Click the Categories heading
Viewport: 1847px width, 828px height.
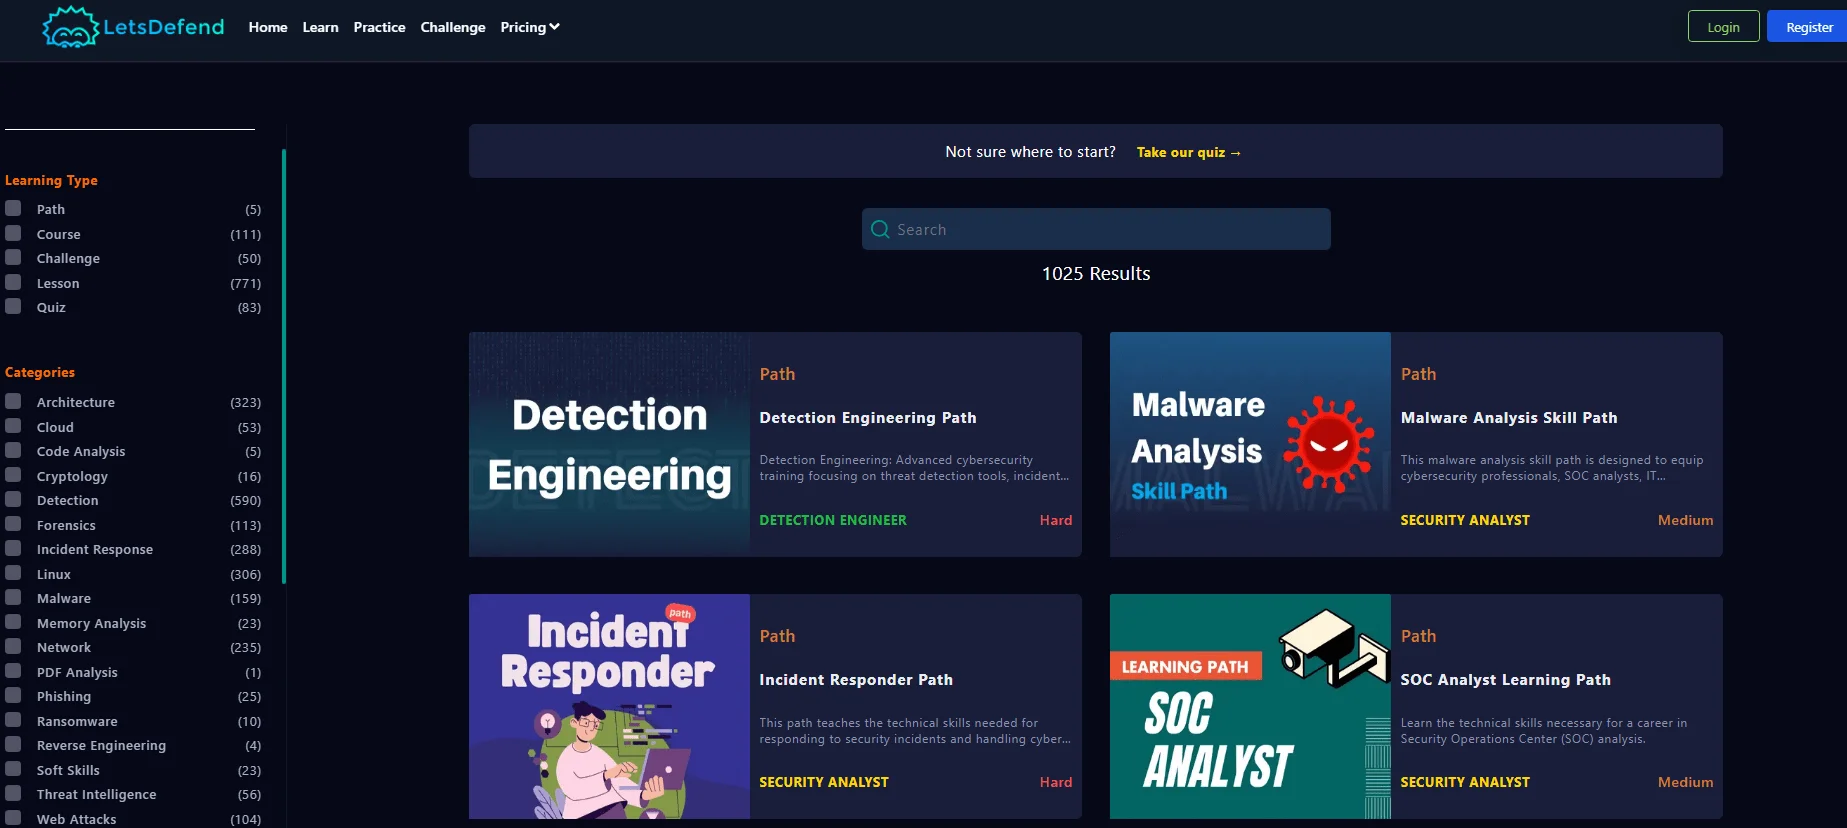coord(40,372)
